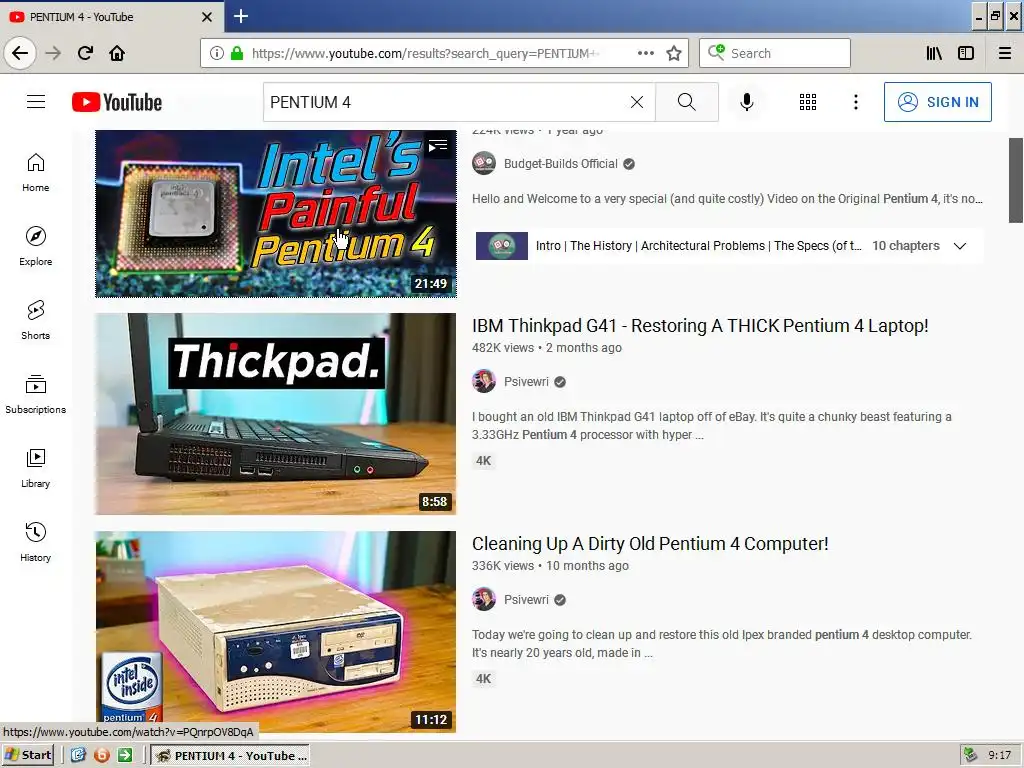Click the browser address bar URL
The width and height of the screenshot is (1024, 768).
426,53
